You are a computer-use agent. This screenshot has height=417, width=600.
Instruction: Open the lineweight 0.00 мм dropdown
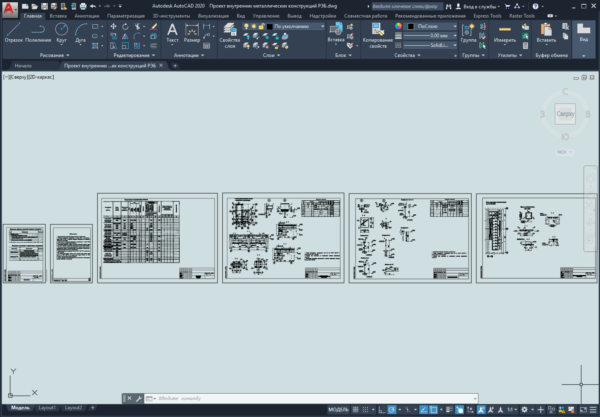pyautogui.click(x=430, y=36)
